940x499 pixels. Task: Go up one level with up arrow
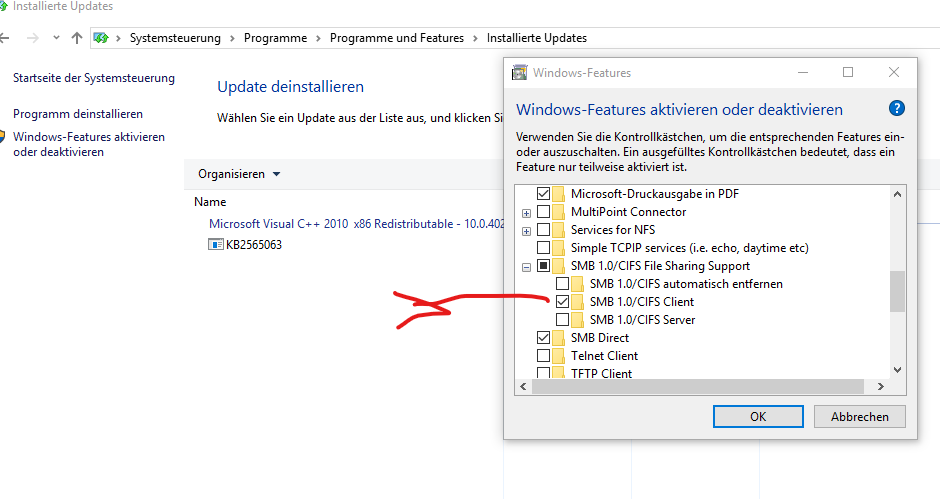(77, 38)
